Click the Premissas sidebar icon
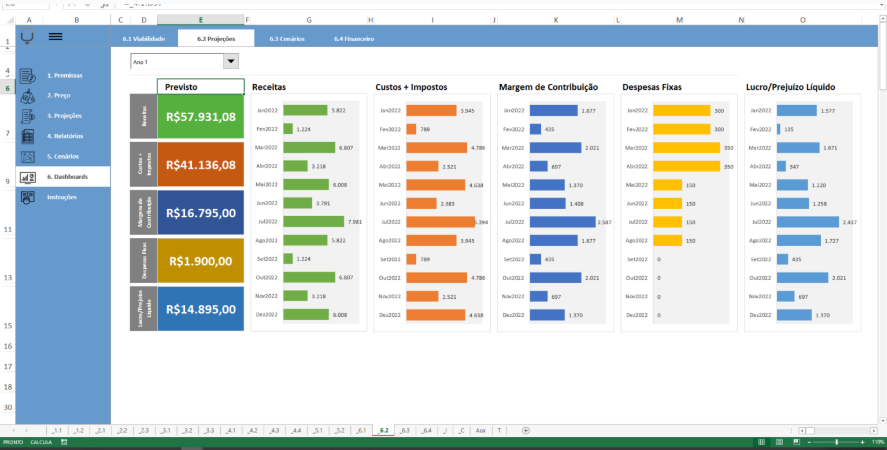This screenshot has height=450, width=887. click(27, 76)
